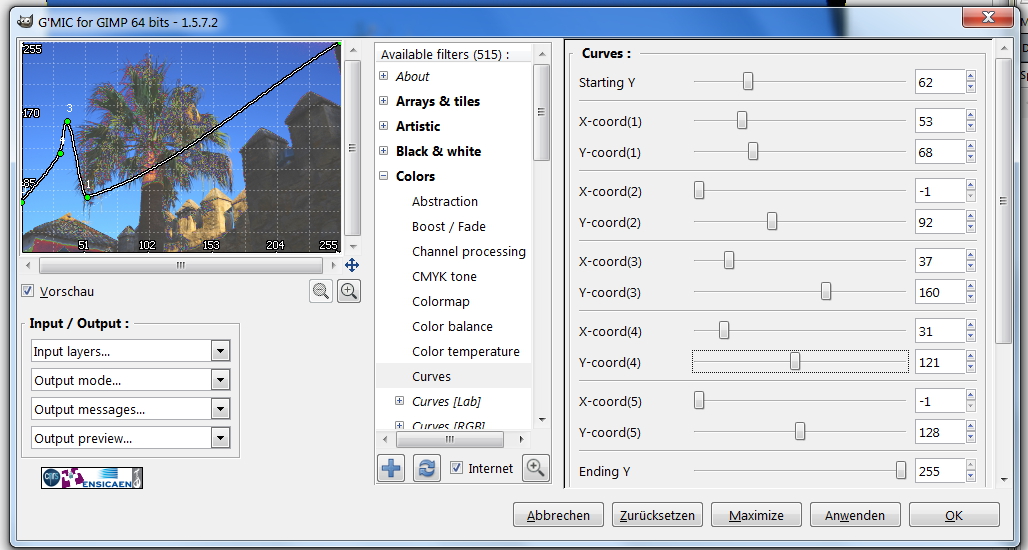Click the Available filters (515) header
Image resolution: width=1028 pixels, height=550 pixels.
click(x=445, y=54)
